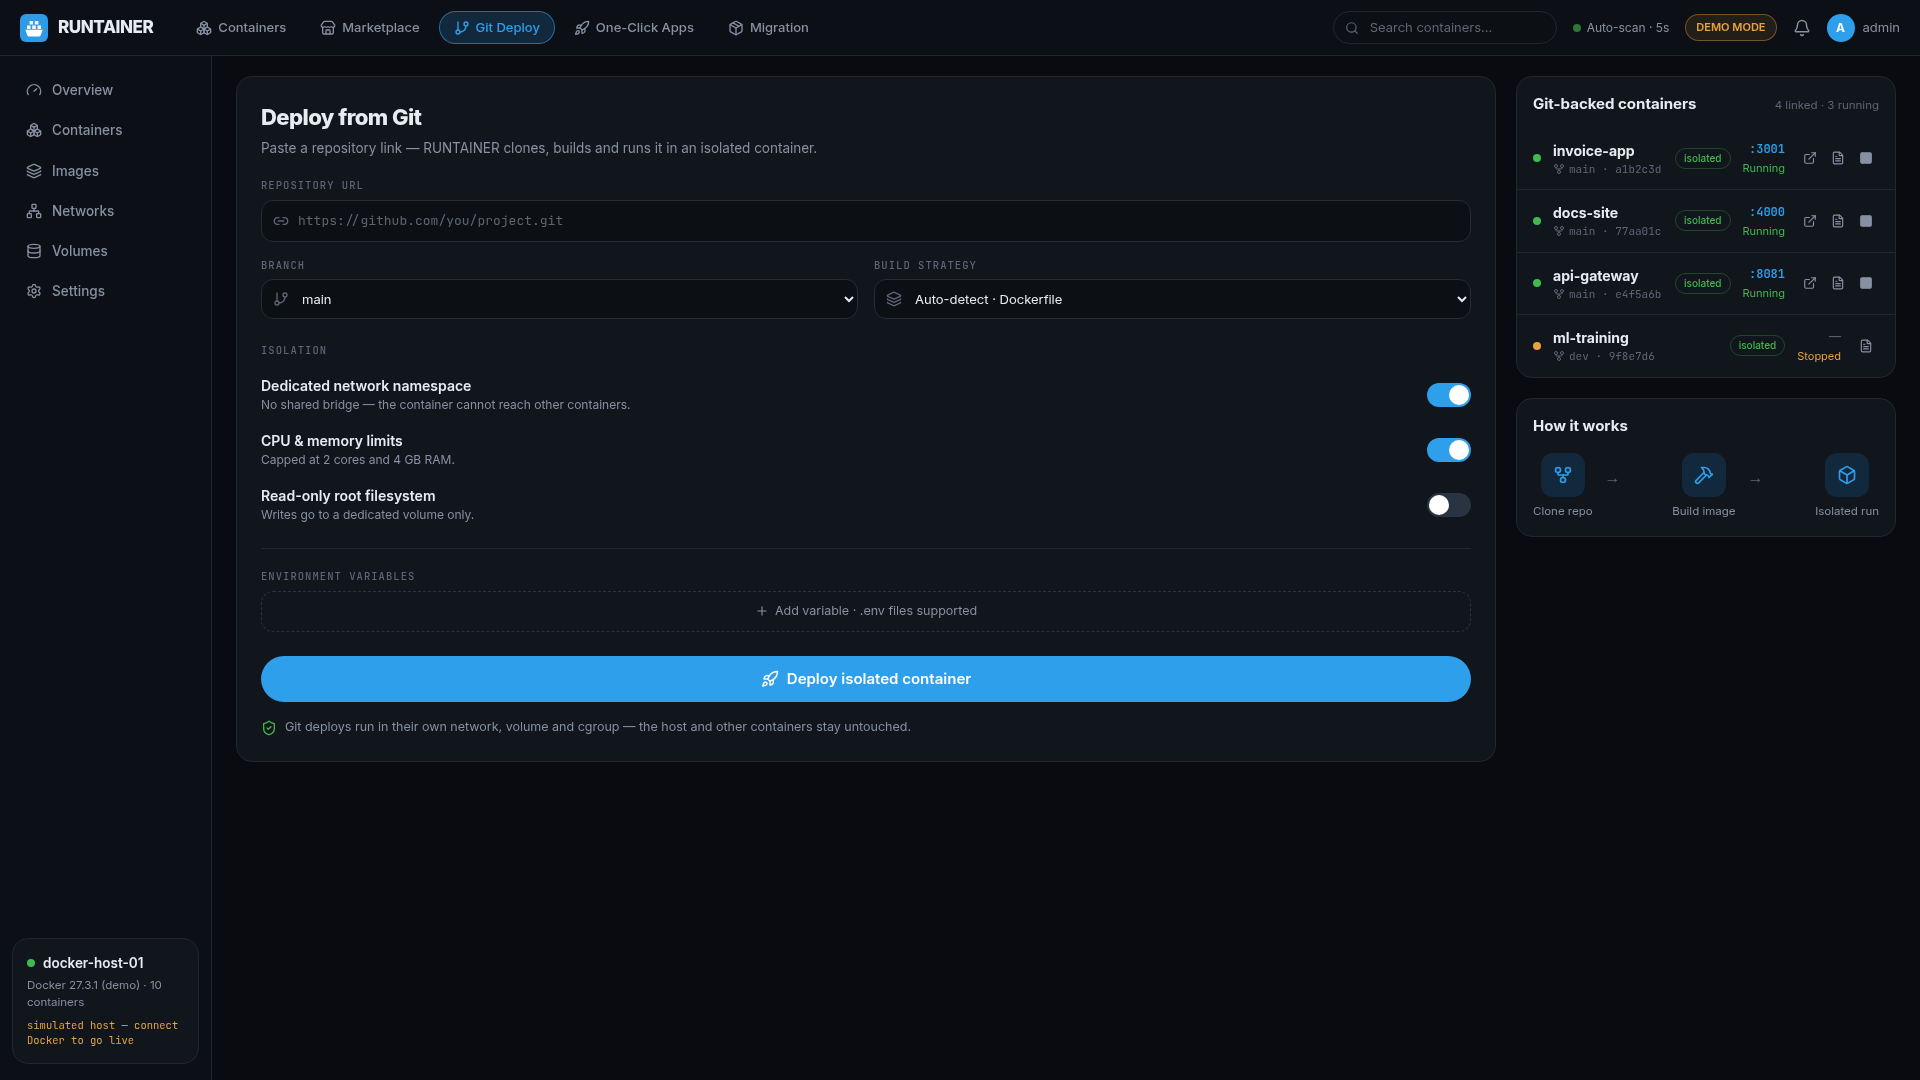Click the ml-training container name
Viewport: 1920px width, 1080px height.
(x=1590, y=338)
